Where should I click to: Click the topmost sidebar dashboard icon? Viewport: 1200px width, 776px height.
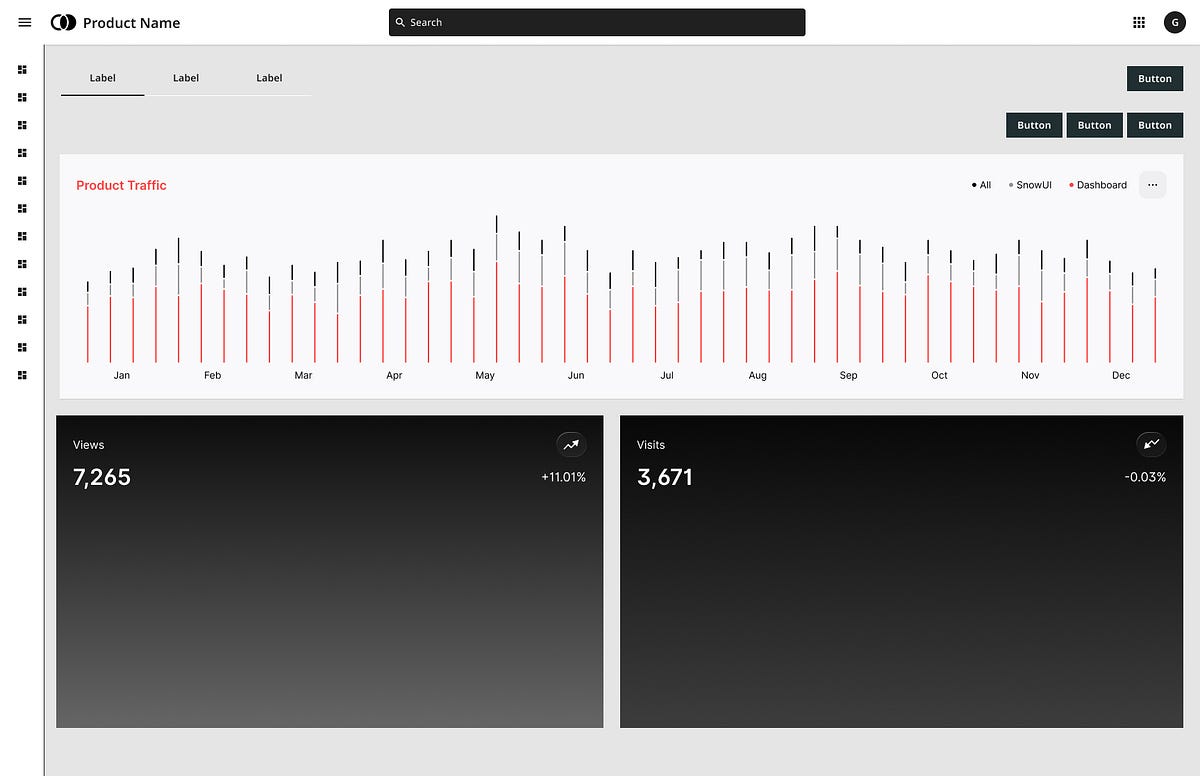pos(22,69)
